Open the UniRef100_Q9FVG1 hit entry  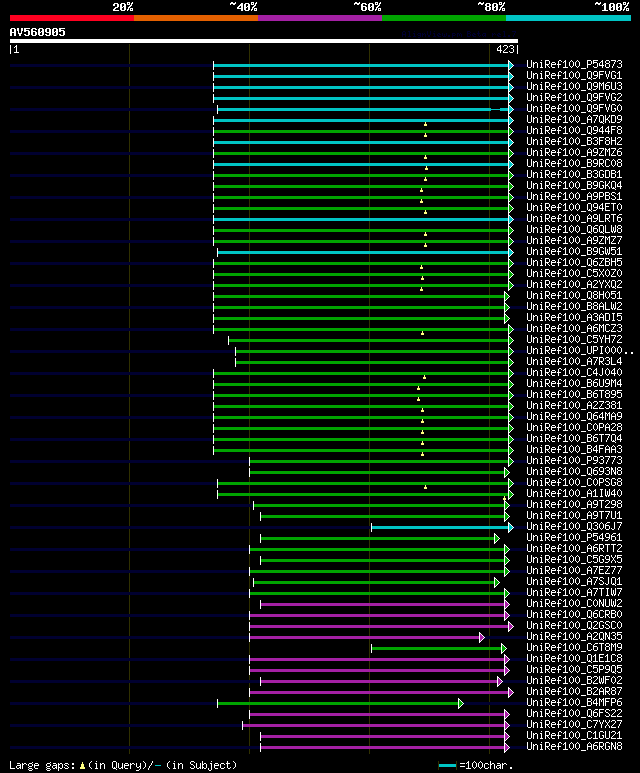pos(574,75)
